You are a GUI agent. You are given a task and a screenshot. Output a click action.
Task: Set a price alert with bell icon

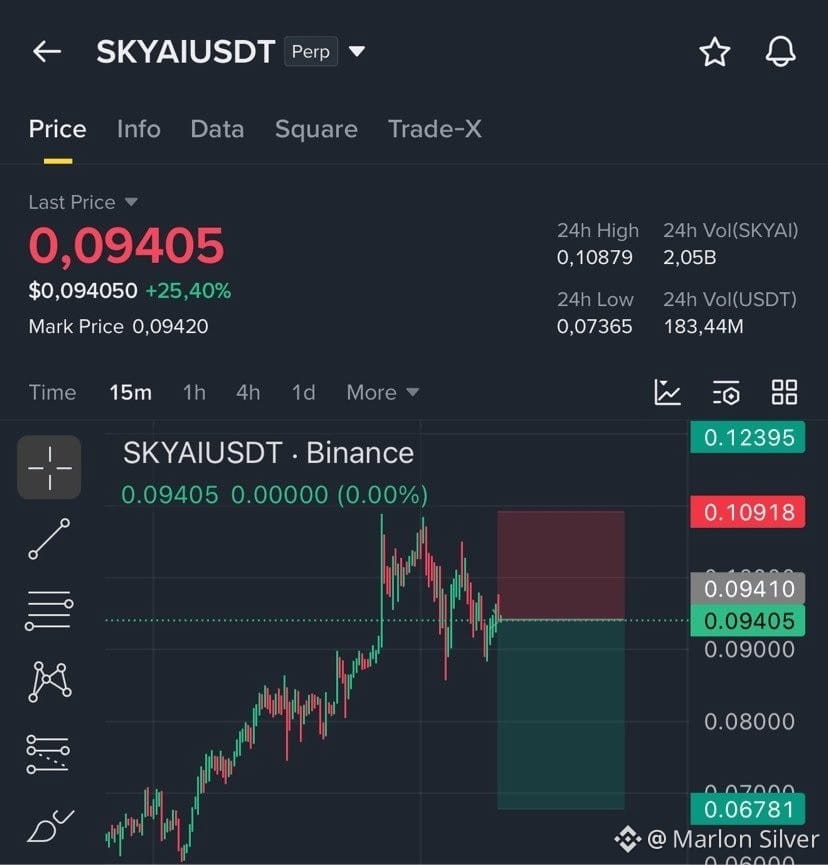click(780, 52)
